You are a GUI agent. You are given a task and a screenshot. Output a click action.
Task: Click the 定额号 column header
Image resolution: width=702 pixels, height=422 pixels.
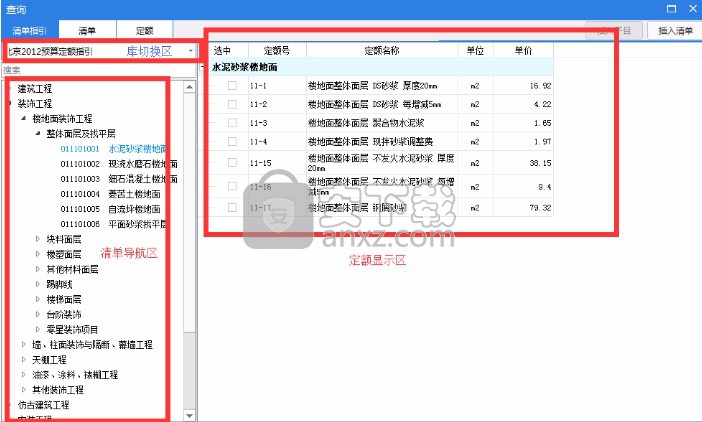coord(277,50)
